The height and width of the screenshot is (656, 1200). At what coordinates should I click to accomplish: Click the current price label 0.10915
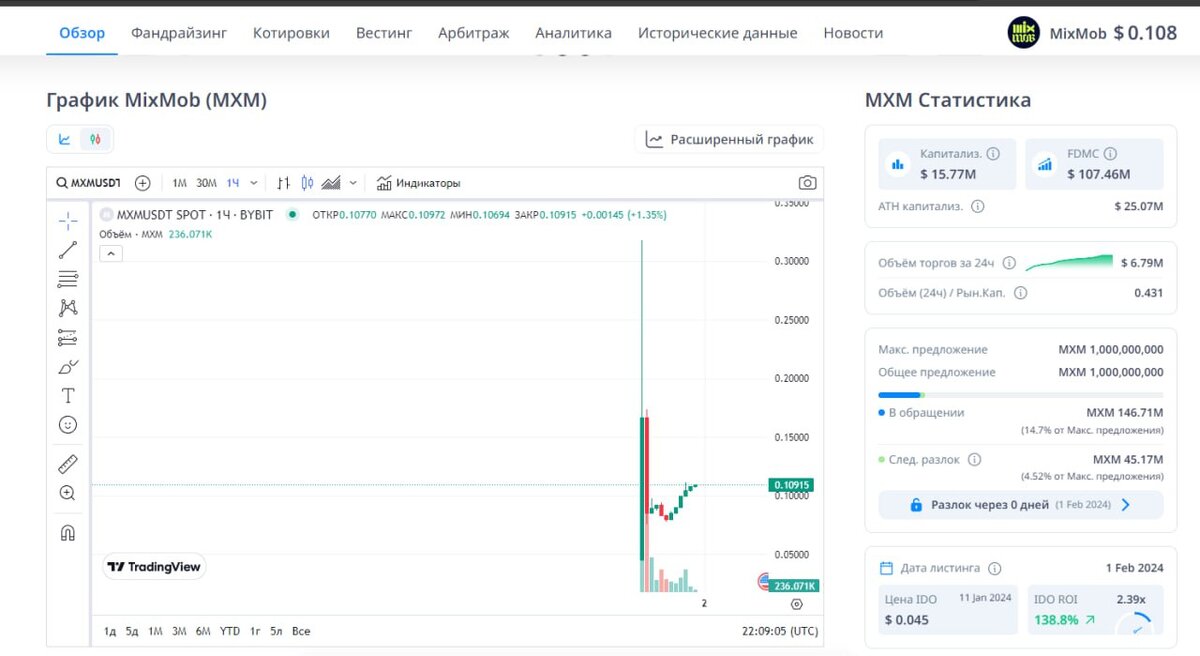point(792,485)
